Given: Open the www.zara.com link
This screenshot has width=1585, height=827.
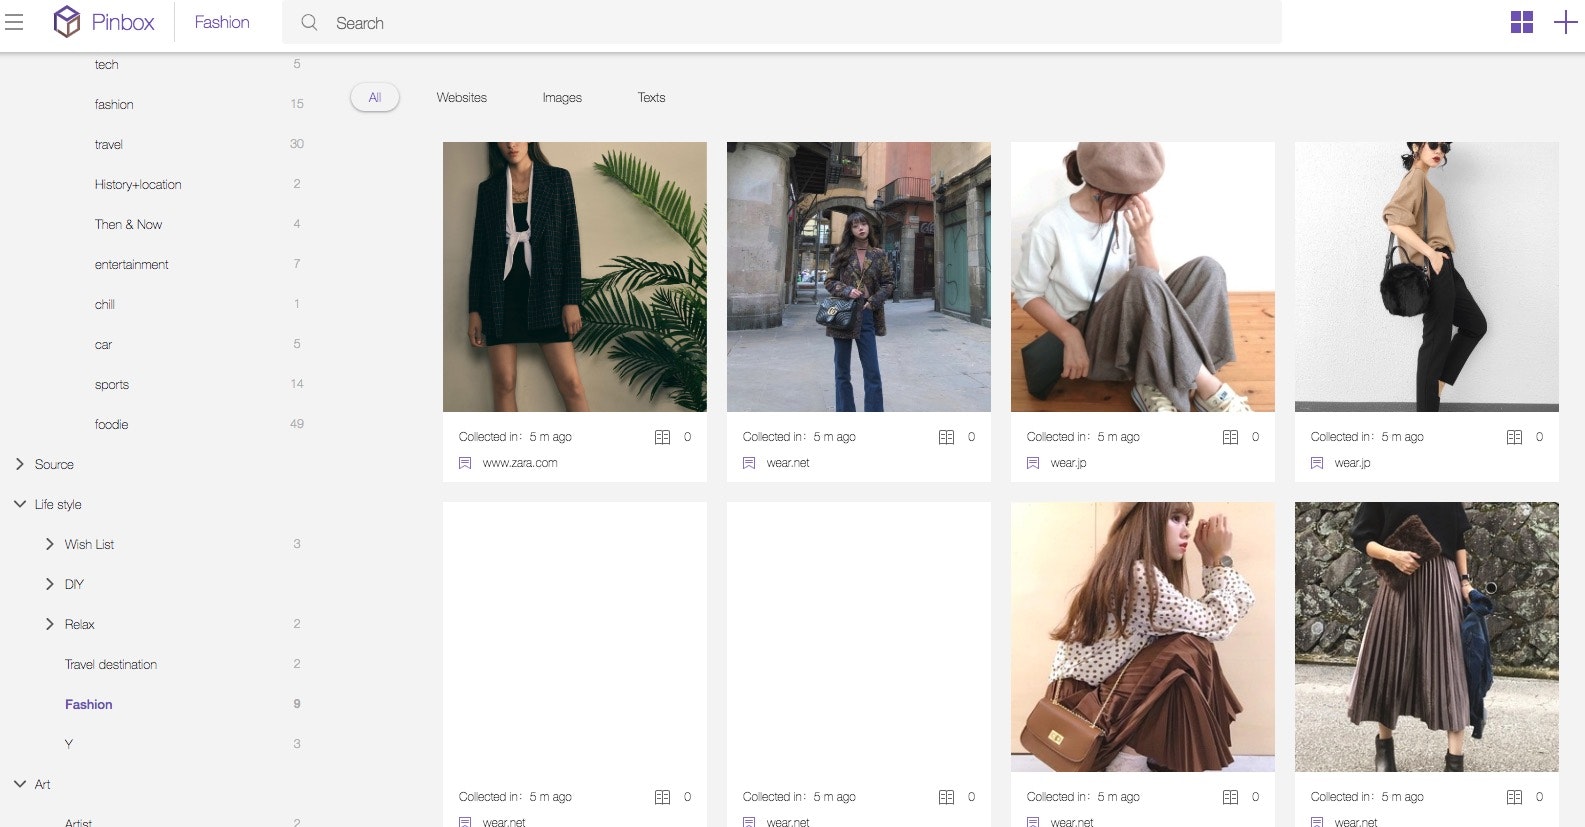Looking at the screenshot, I should [520, 463].
